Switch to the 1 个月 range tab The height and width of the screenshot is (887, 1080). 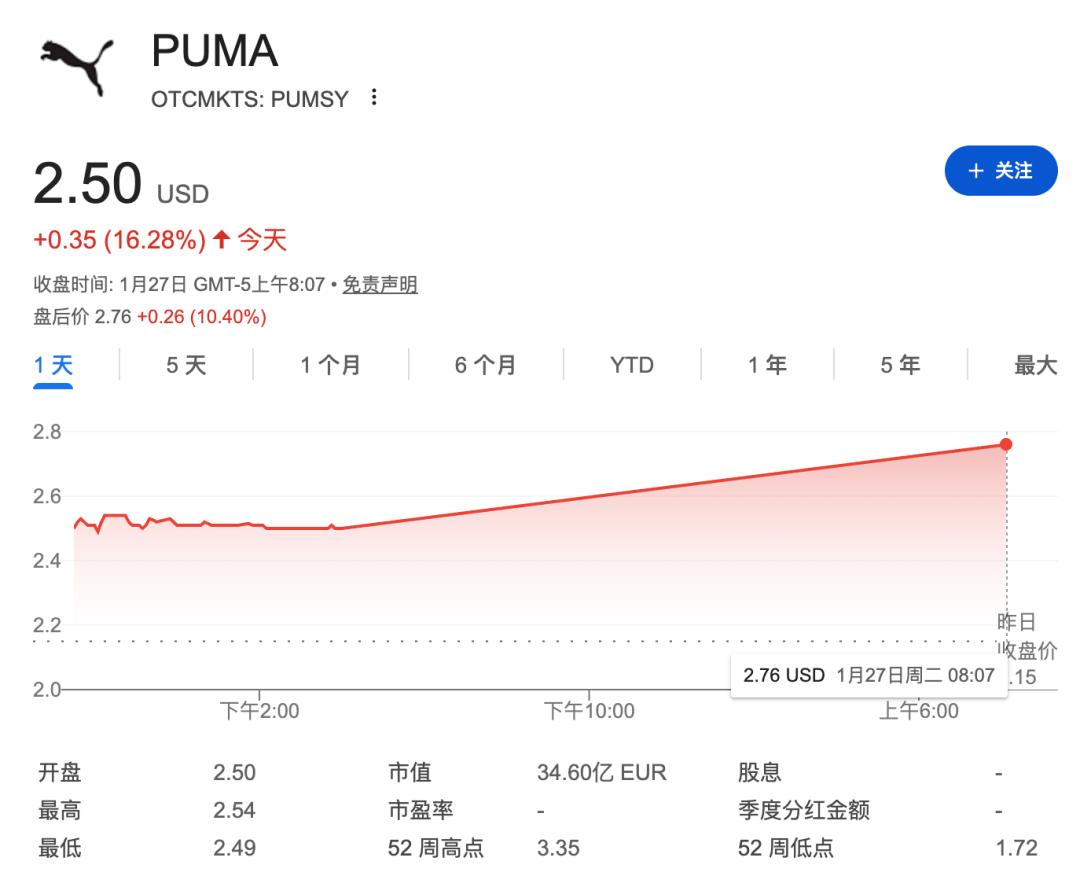click(330, 365)
